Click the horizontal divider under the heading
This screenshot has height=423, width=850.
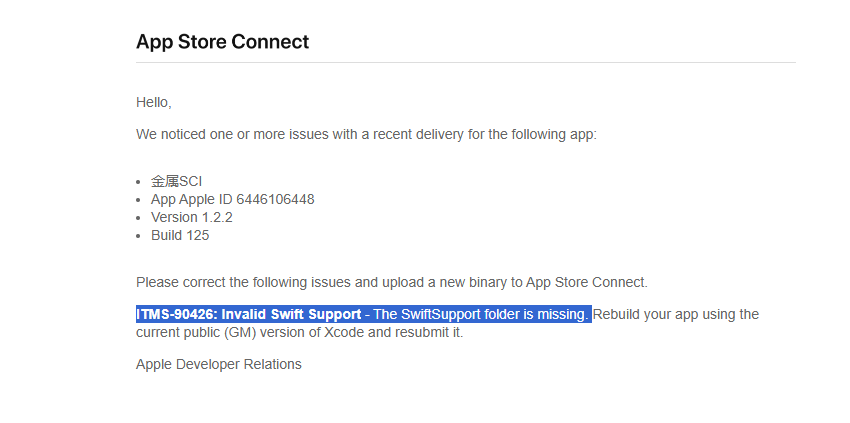coord(466,62)
